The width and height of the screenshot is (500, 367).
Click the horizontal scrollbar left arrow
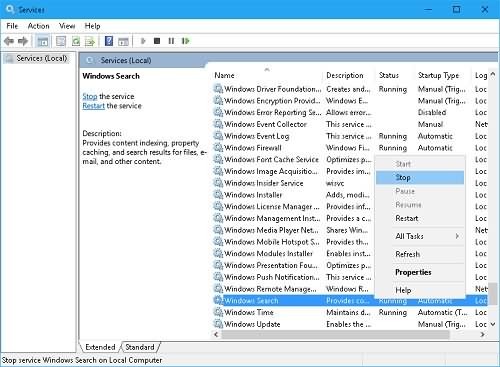pos(216,334)
